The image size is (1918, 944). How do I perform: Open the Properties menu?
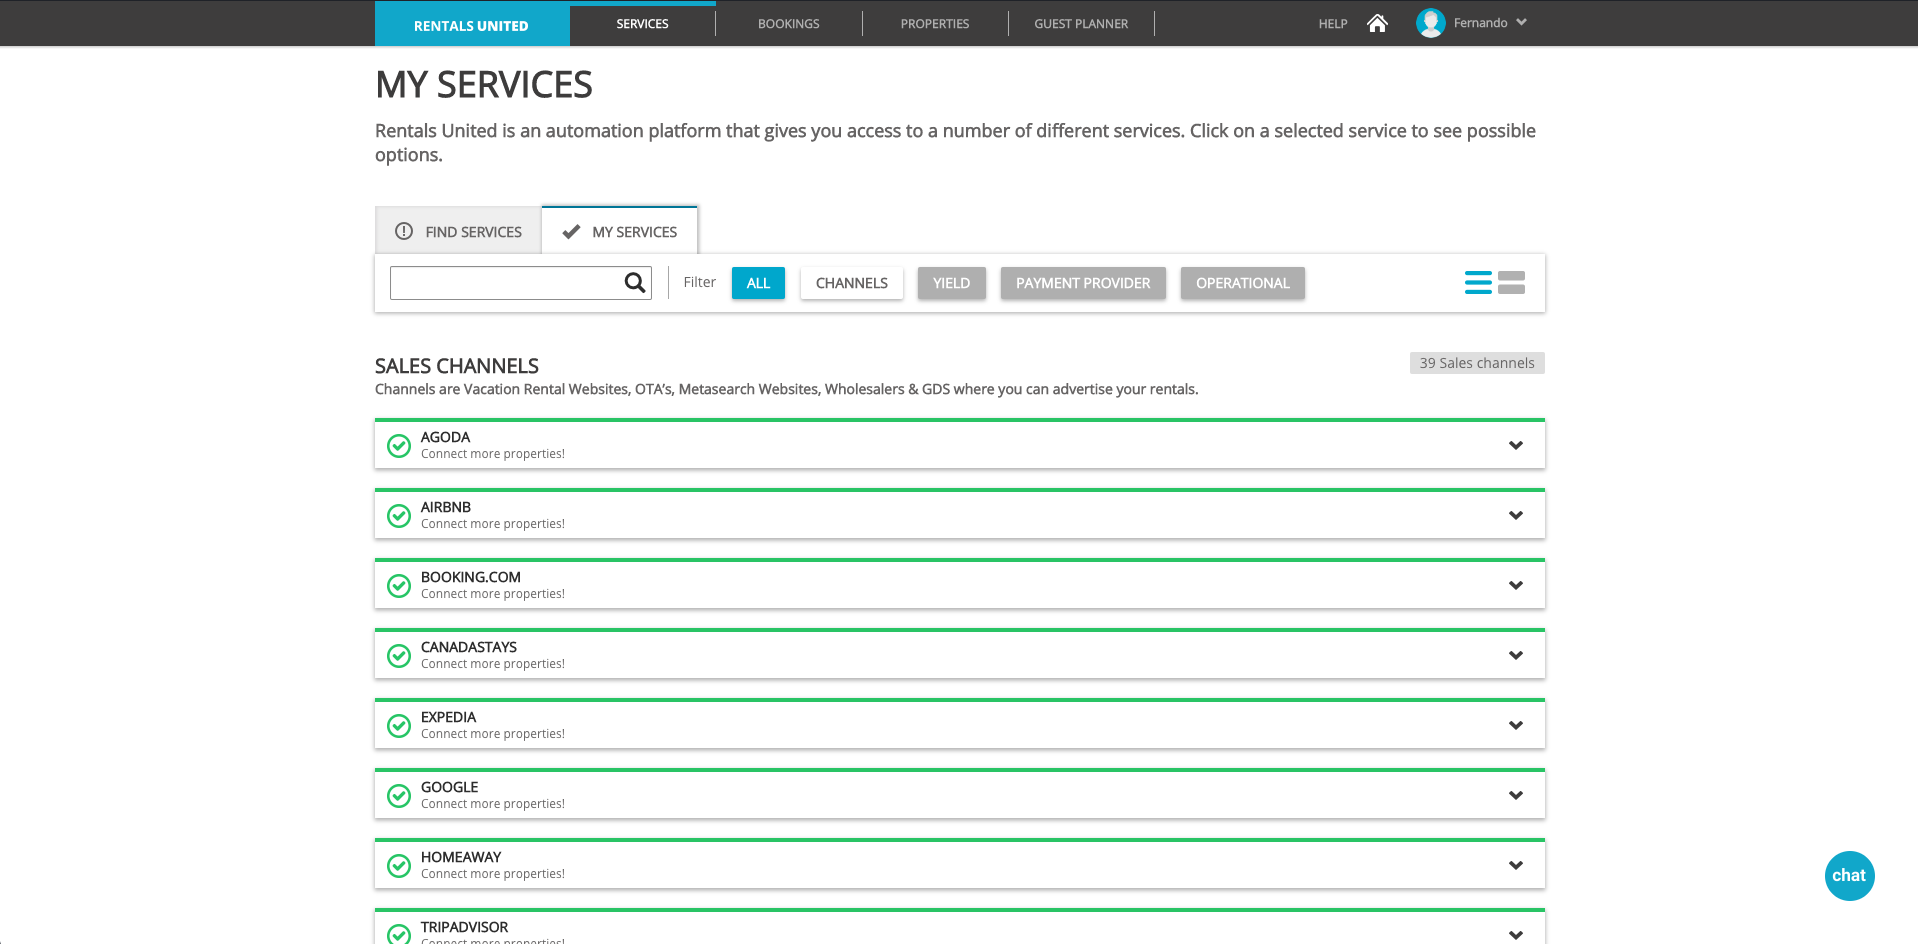coord(935,24)
